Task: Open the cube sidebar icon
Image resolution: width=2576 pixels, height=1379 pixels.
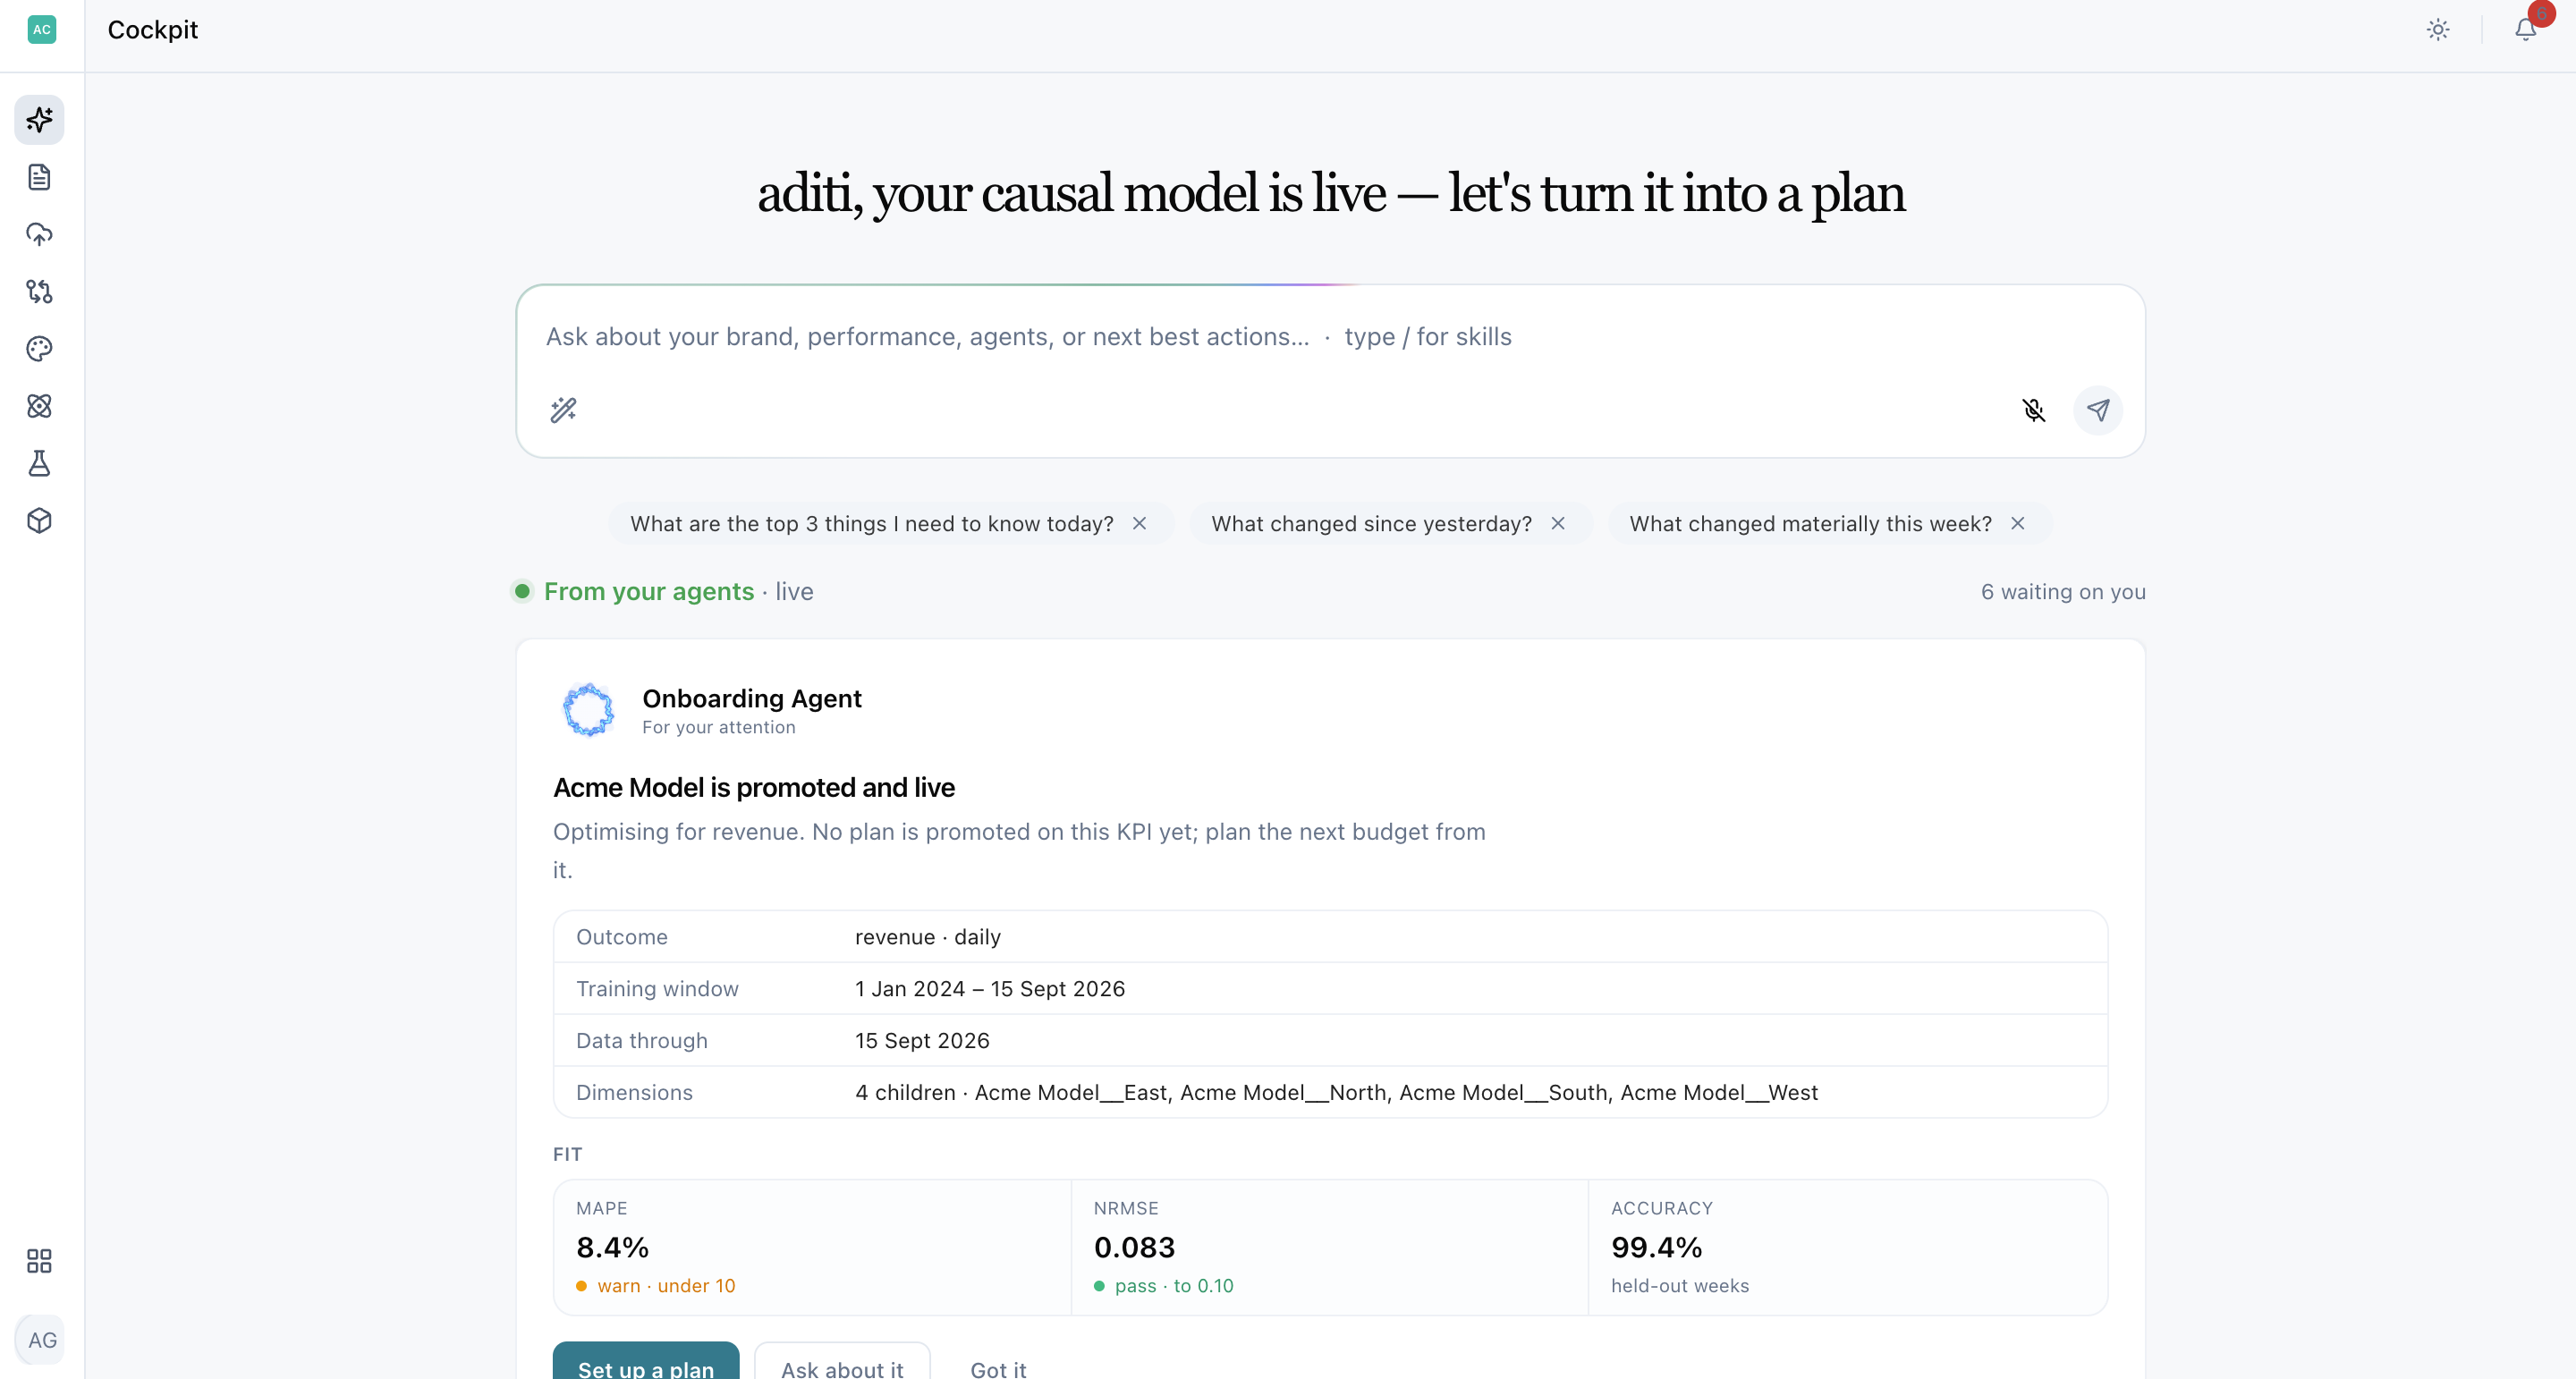Action: click(40, 521)
